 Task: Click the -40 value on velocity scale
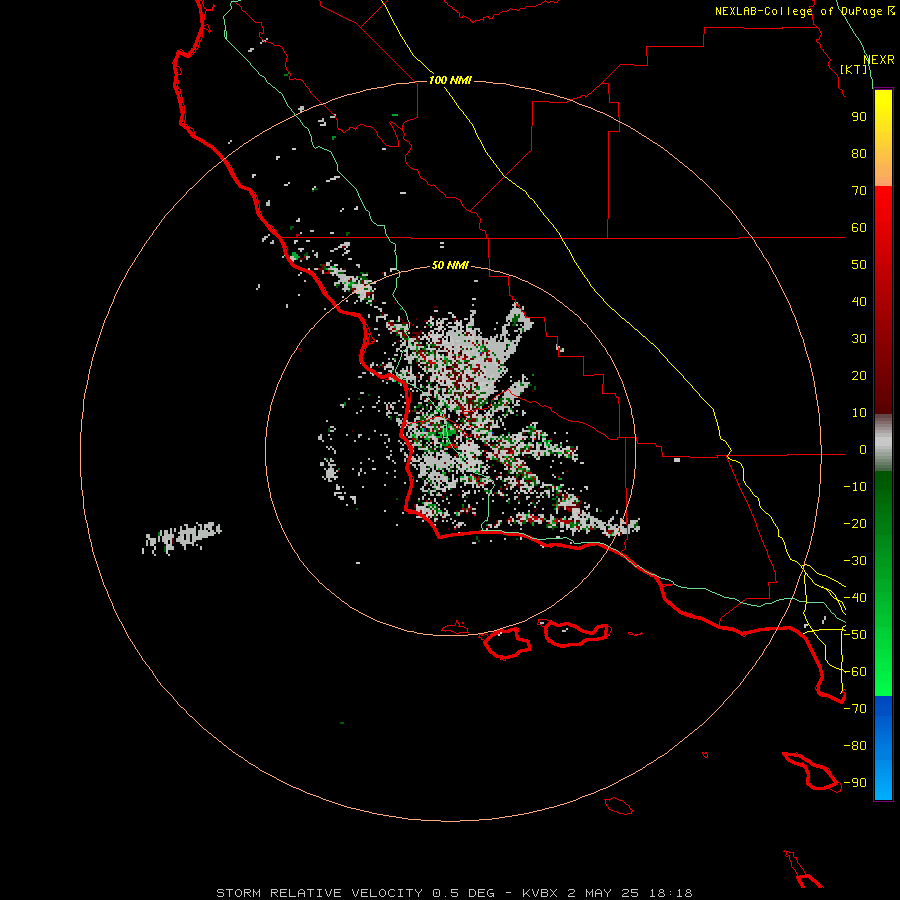[x=855, y=598]
